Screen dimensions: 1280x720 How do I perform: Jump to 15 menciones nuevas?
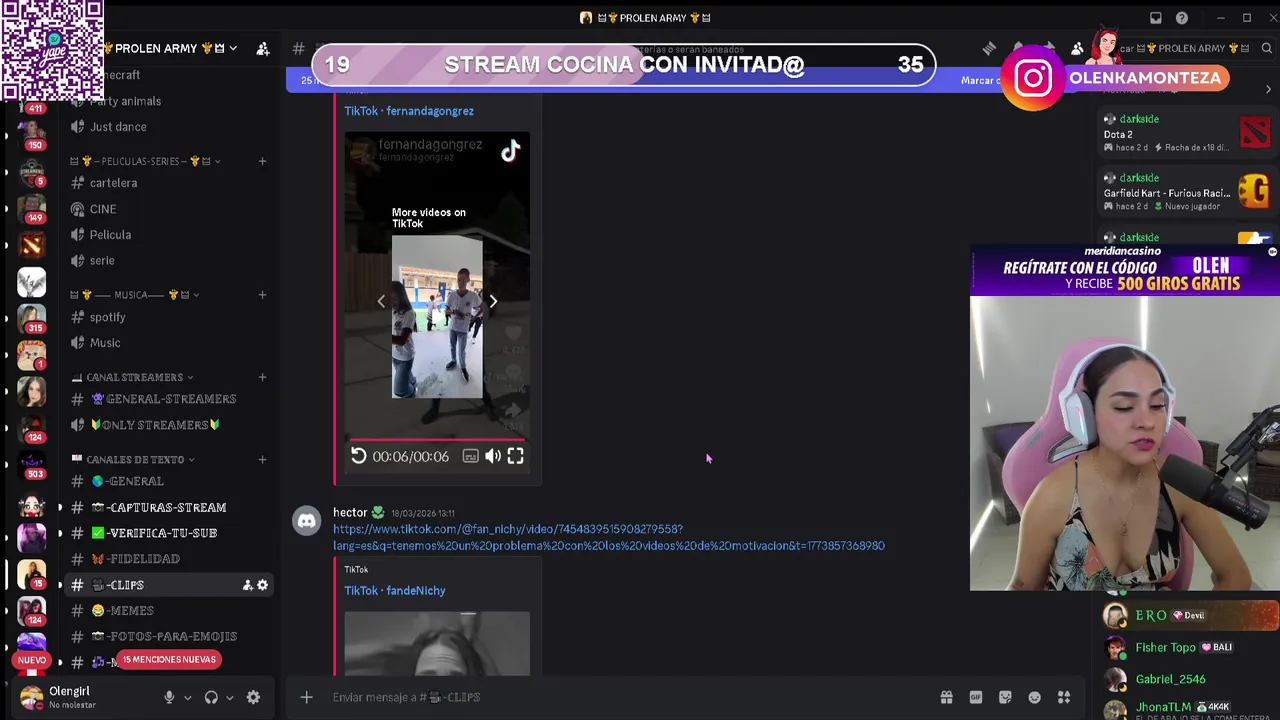tap(168, 660)
